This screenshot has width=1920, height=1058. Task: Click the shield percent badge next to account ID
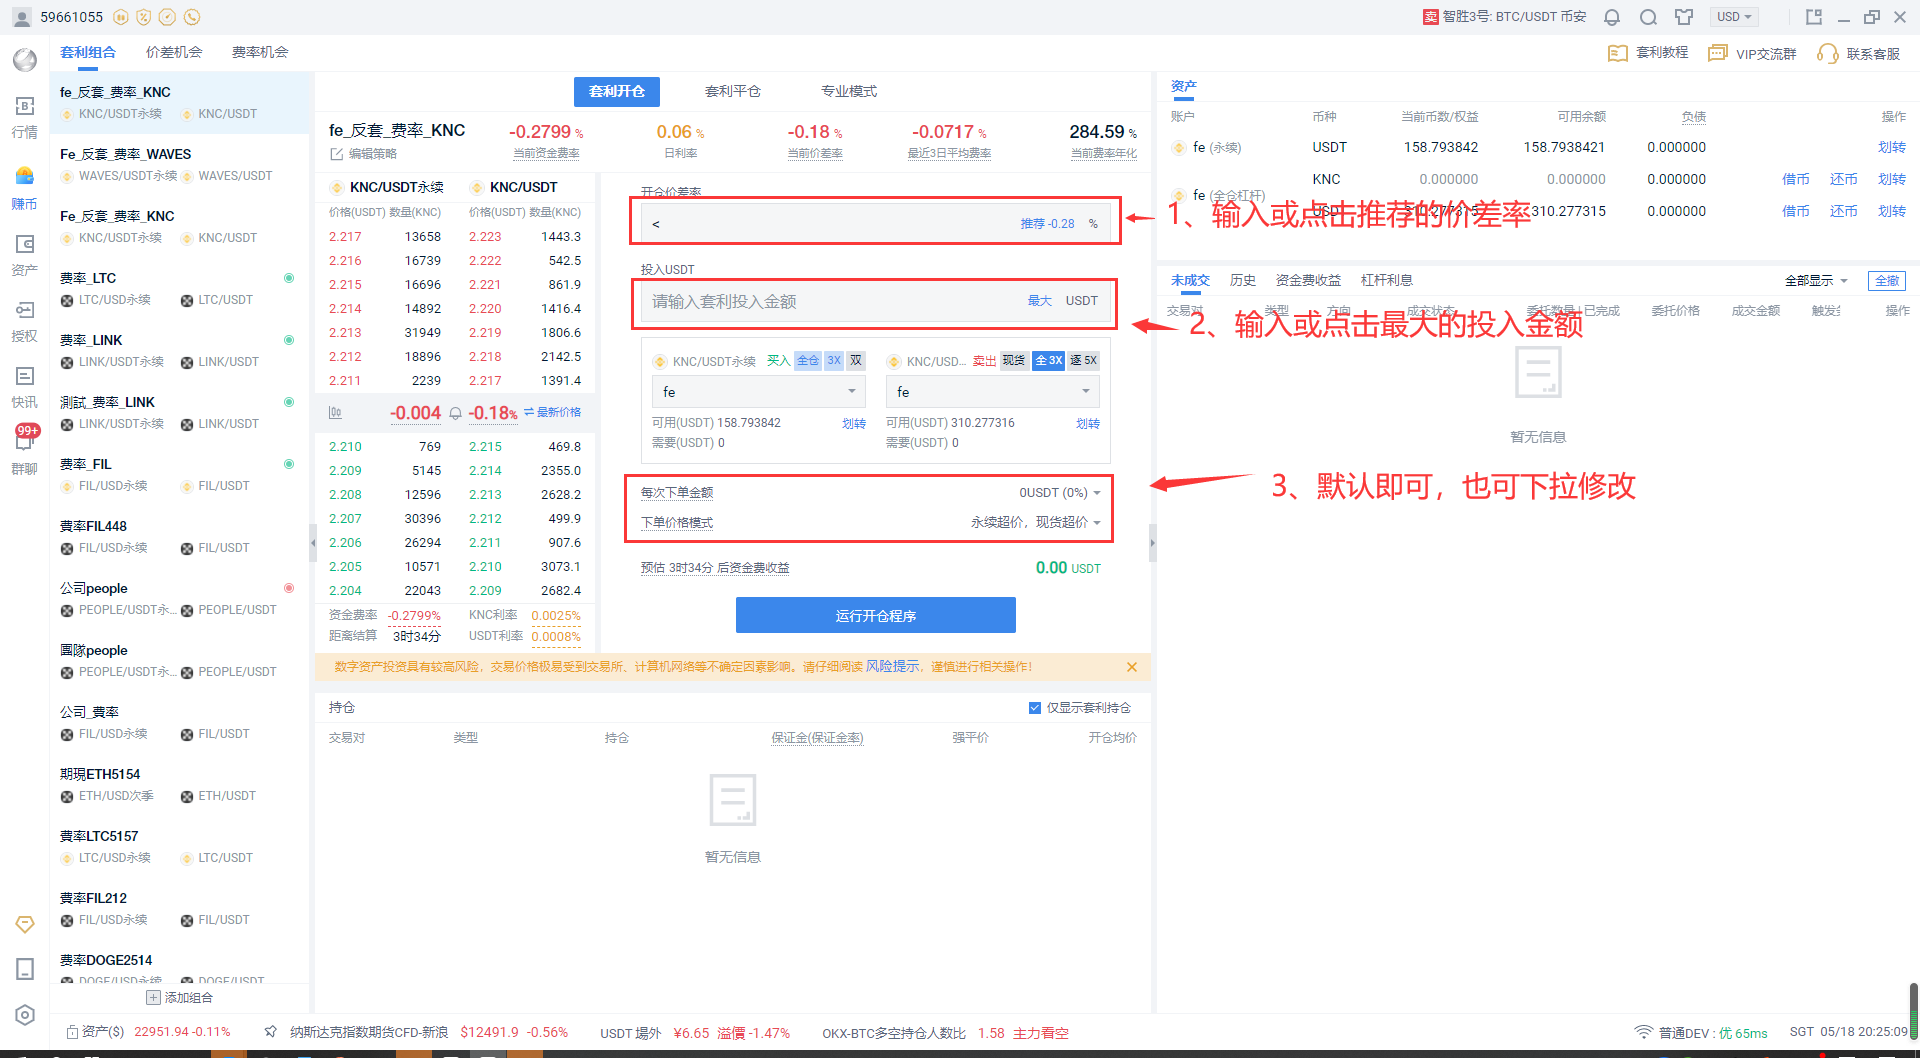pos(144,17)
